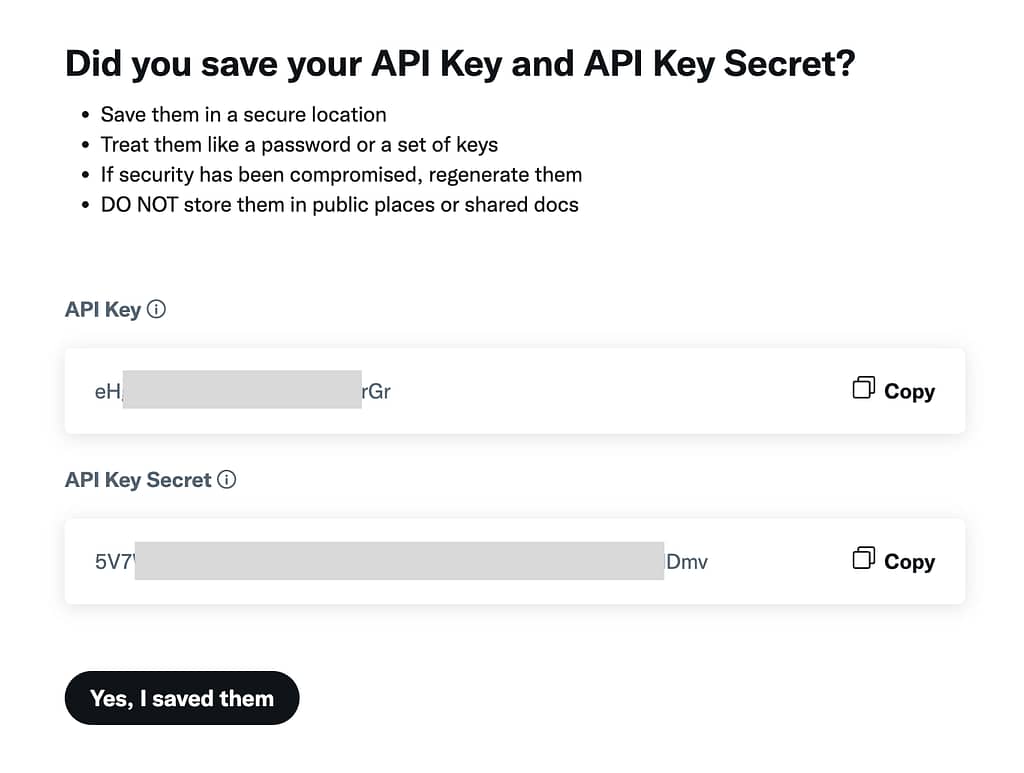Viewport: 1024px width, 773px height.
Task: Click the API Key field label
Action: pos(103,309)
